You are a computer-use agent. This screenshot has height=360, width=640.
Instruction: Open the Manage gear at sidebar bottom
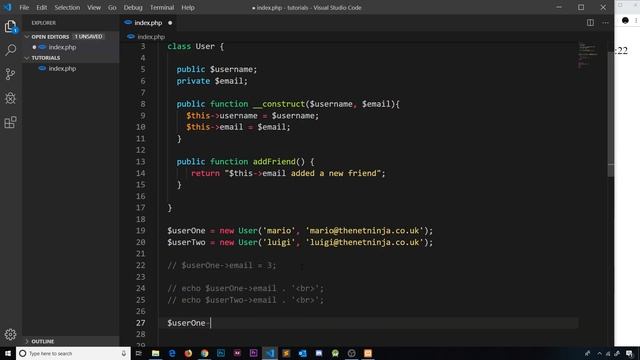click(x=10, y=334)
